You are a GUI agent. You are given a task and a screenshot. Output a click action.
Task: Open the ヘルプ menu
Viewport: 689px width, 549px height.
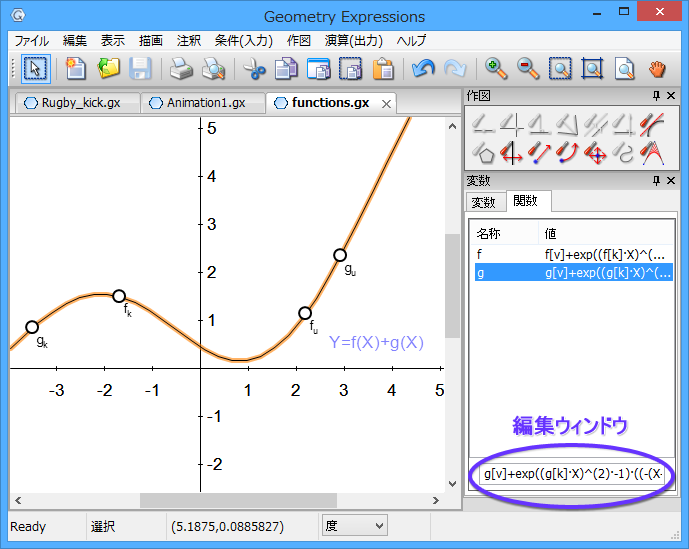tap(411, 41)
